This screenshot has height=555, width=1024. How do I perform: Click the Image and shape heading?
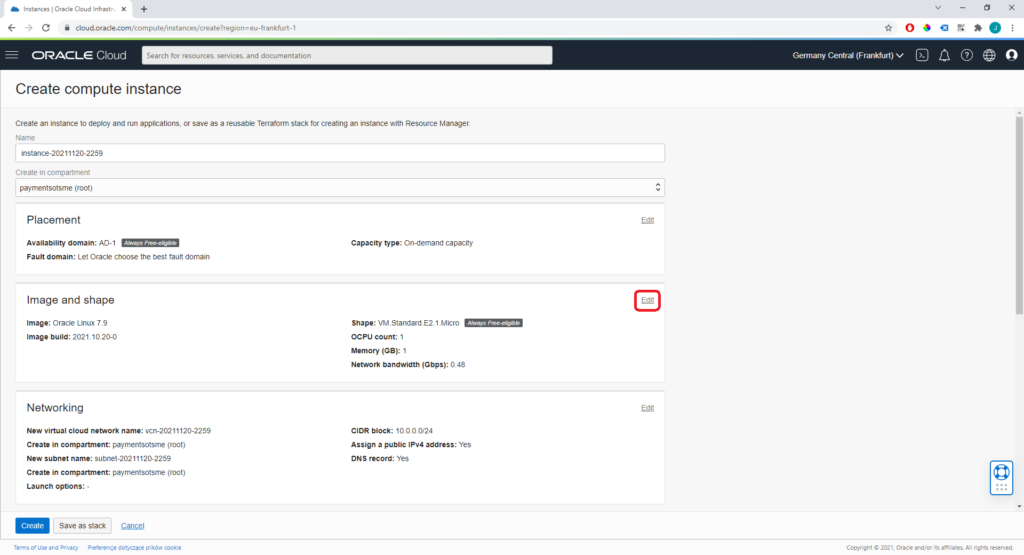pos(71,300)
